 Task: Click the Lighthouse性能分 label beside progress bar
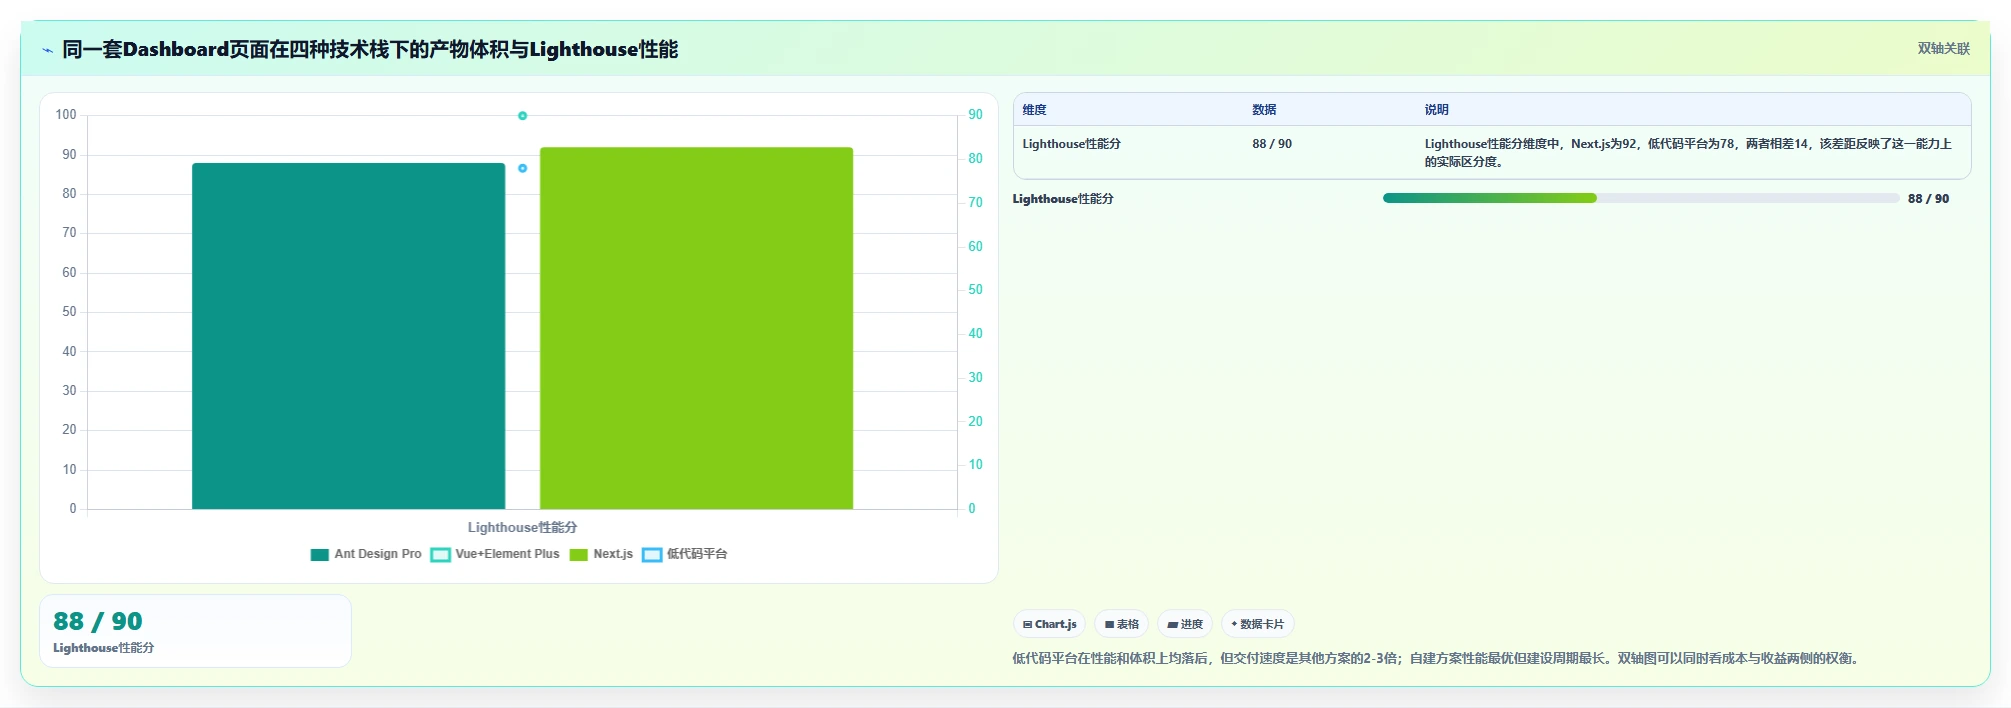pyautogui.click(x=1063, y=199)
